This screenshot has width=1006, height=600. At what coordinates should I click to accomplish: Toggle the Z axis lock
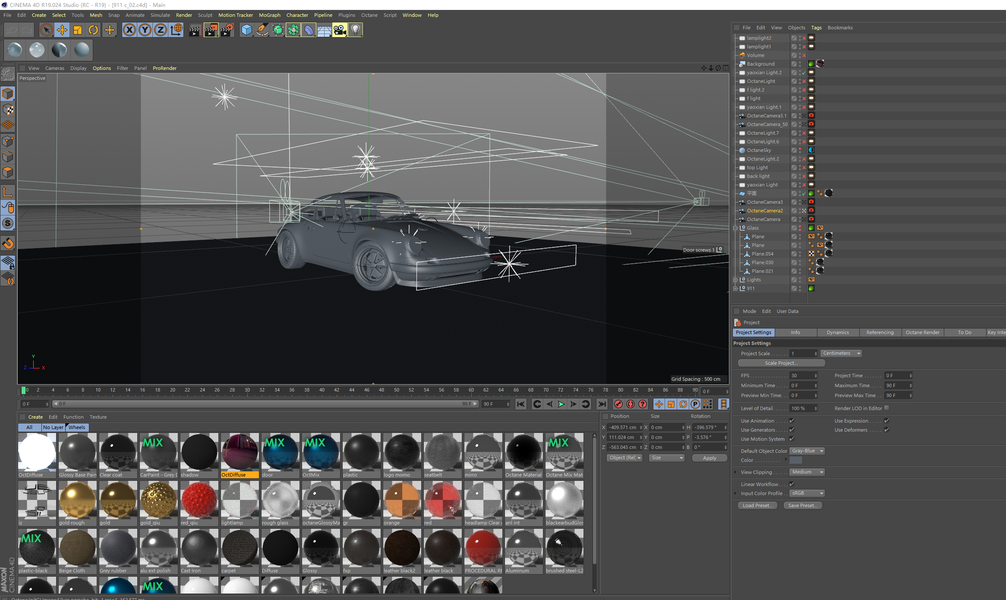pyautogui.click(x=160, y=30)
